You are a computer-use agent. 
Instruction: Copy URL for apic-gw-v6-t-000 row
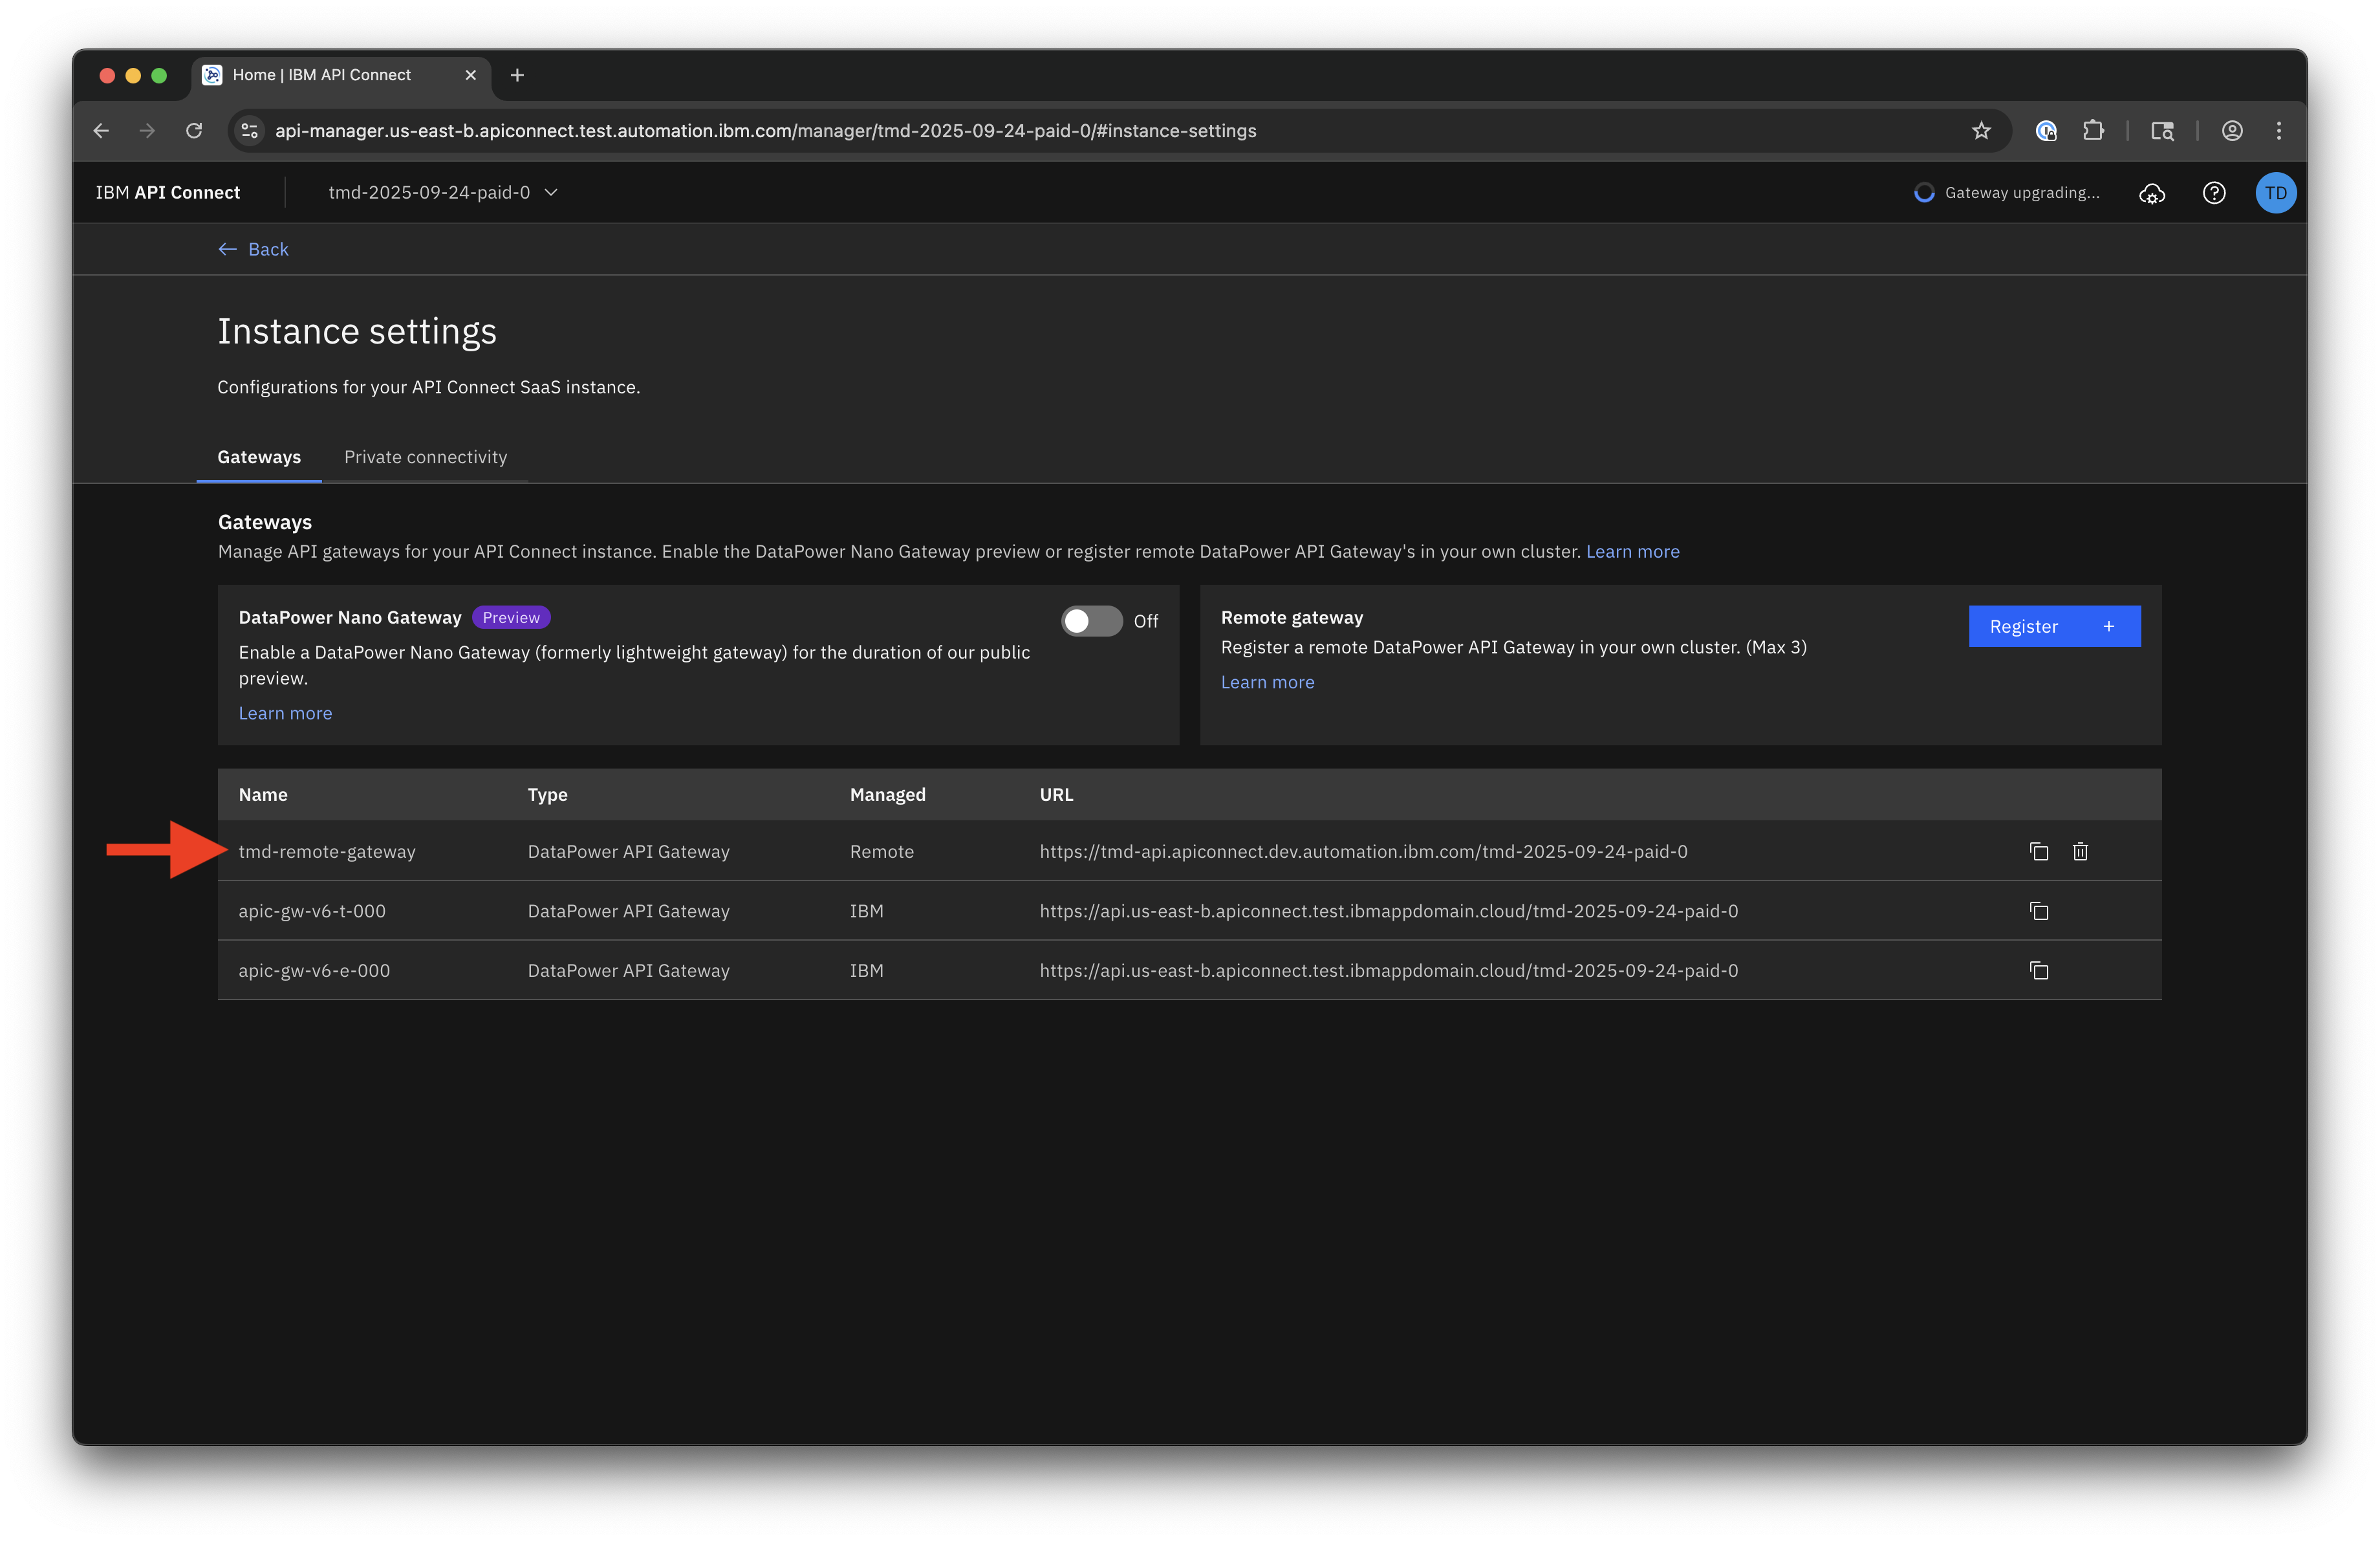pos(2039,911)
